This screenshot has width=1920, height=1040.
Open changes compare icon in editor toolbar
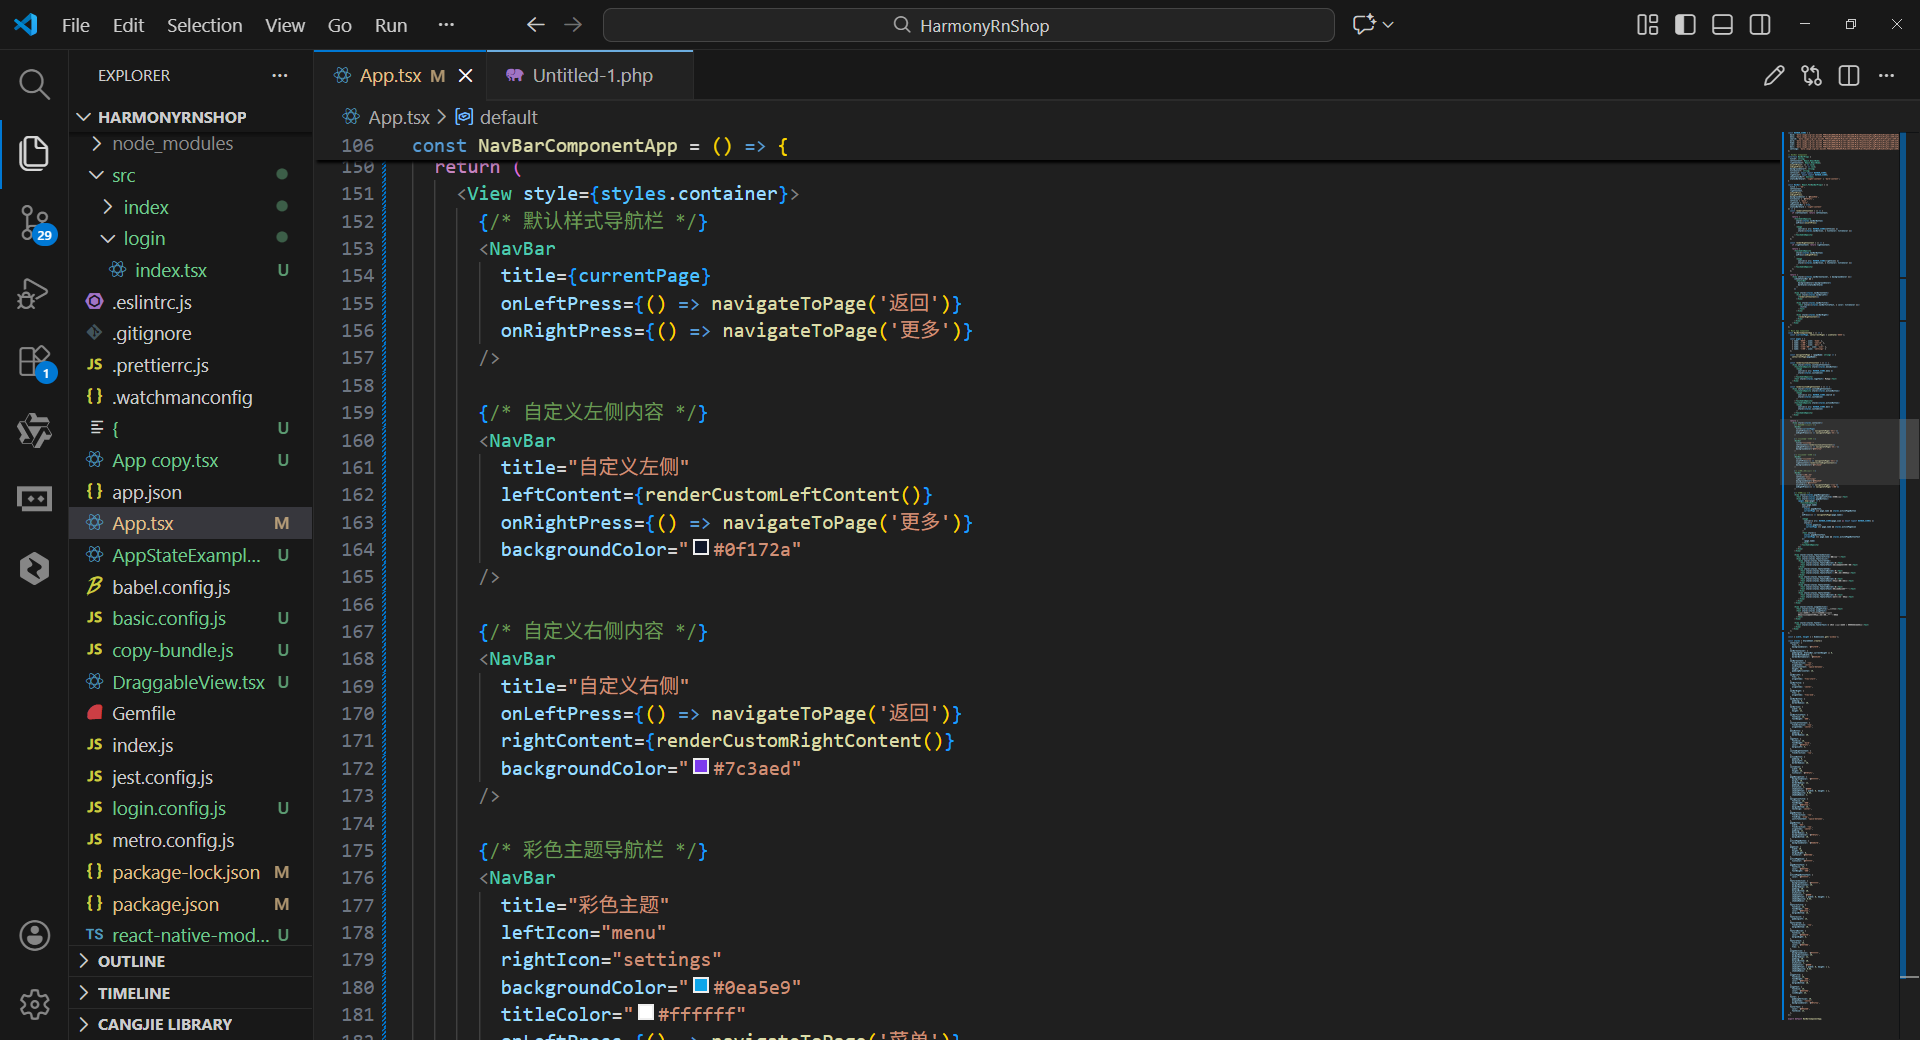1811,76
